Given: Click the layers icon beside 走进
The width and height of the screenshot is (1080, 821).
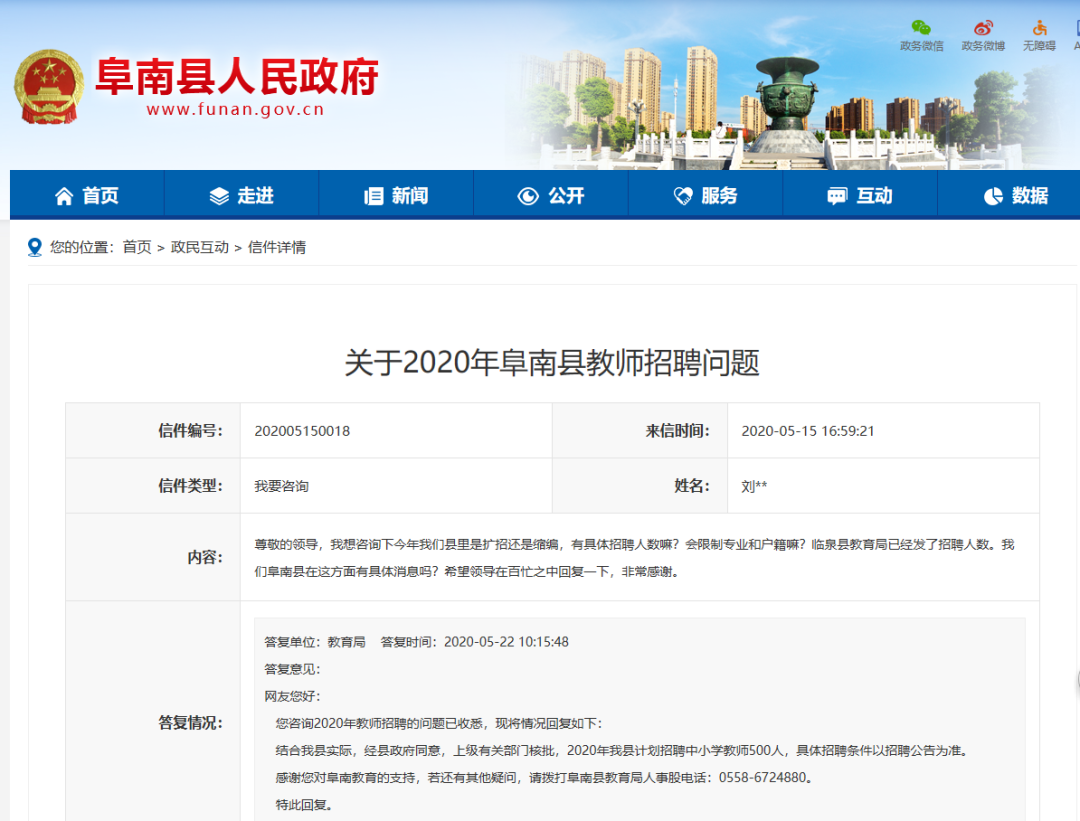Looking at the screenshot, I should point(219,196).
